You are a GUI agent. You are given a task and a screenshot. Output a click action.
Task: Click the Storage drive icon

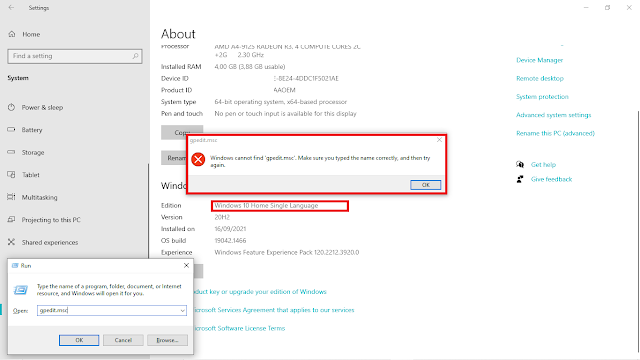pos(11,152)
